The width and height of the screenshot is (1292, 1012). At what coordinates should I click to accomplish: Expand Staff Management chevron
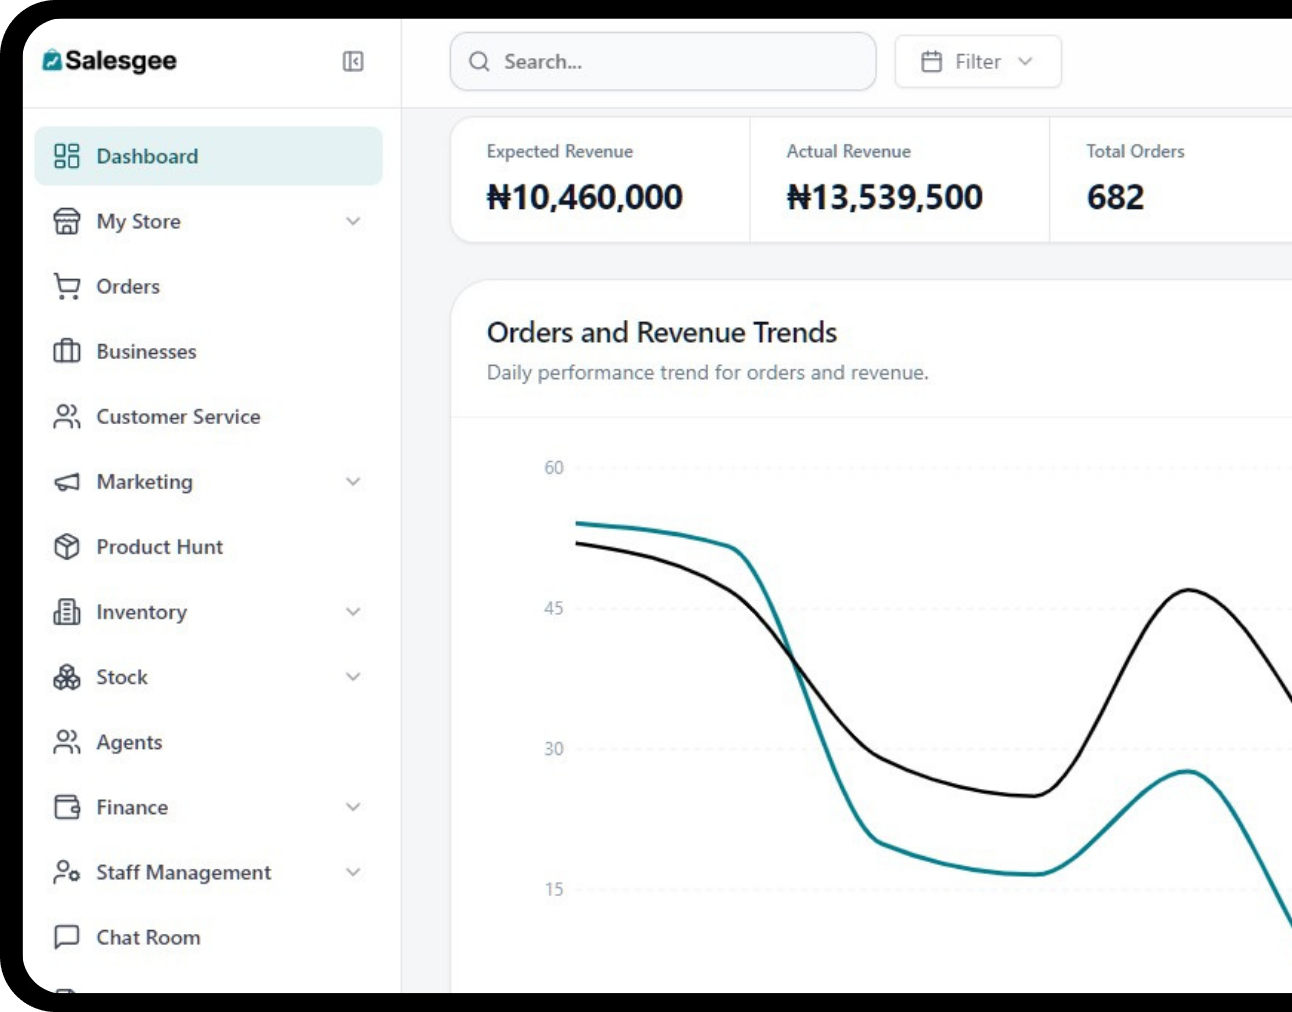(353, 872)
